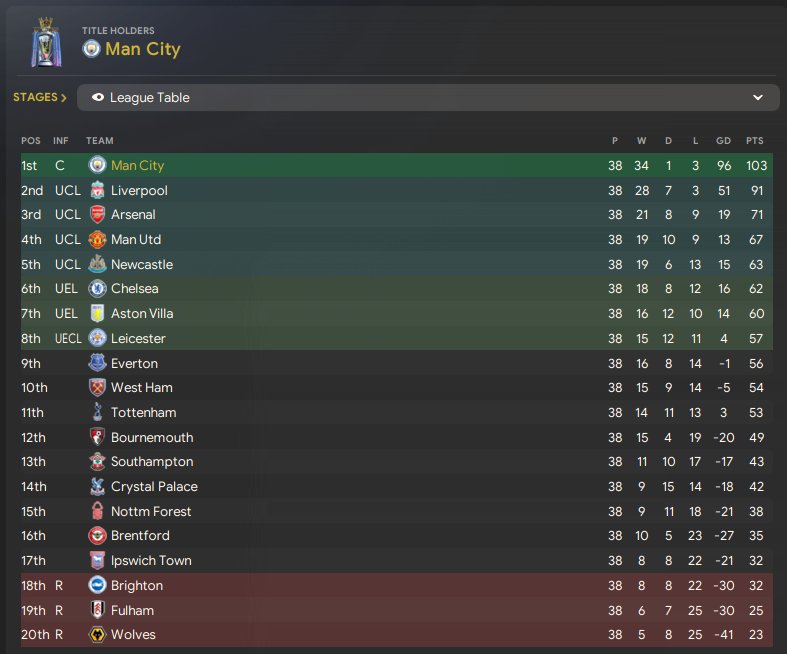Image resolution: width=787 pixels, height=654 pixels.
Task: Expand the League Table dropdown chevron
Action: click(758, 97)
